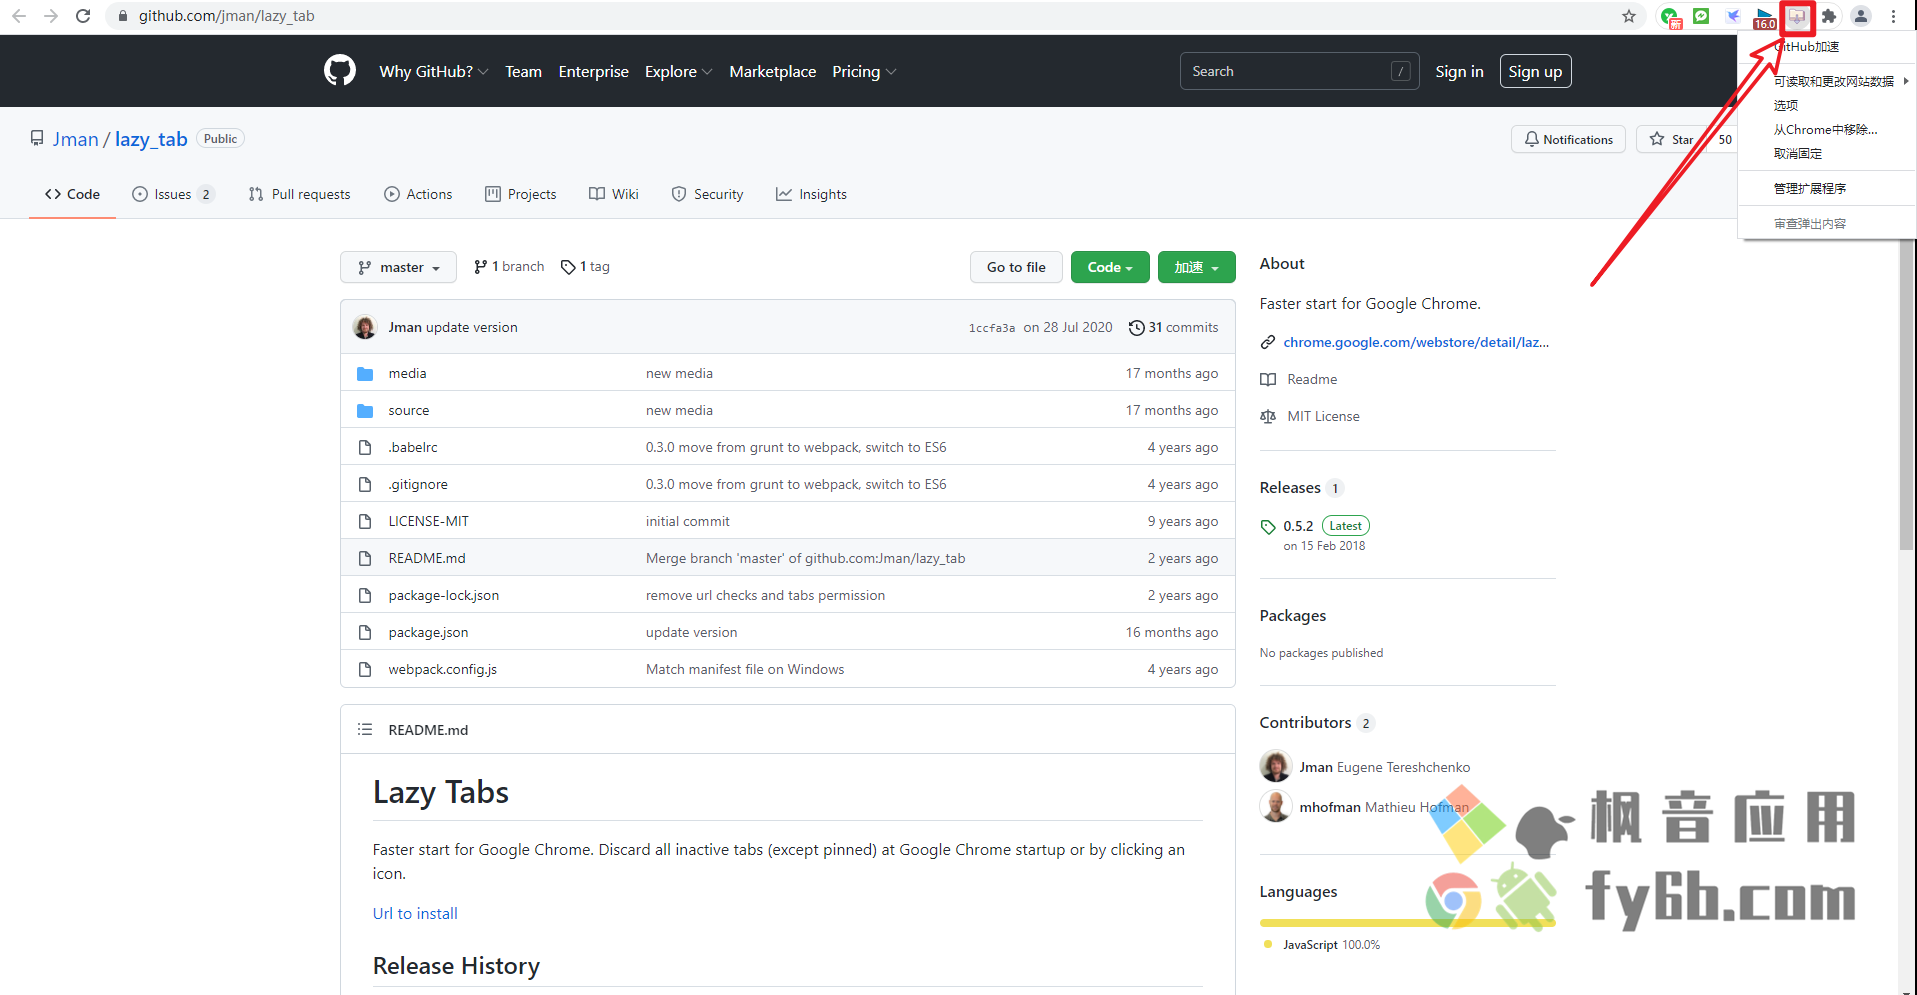
Task: Focus the GitHub Search input field
Action: (x=1299, y=71)
